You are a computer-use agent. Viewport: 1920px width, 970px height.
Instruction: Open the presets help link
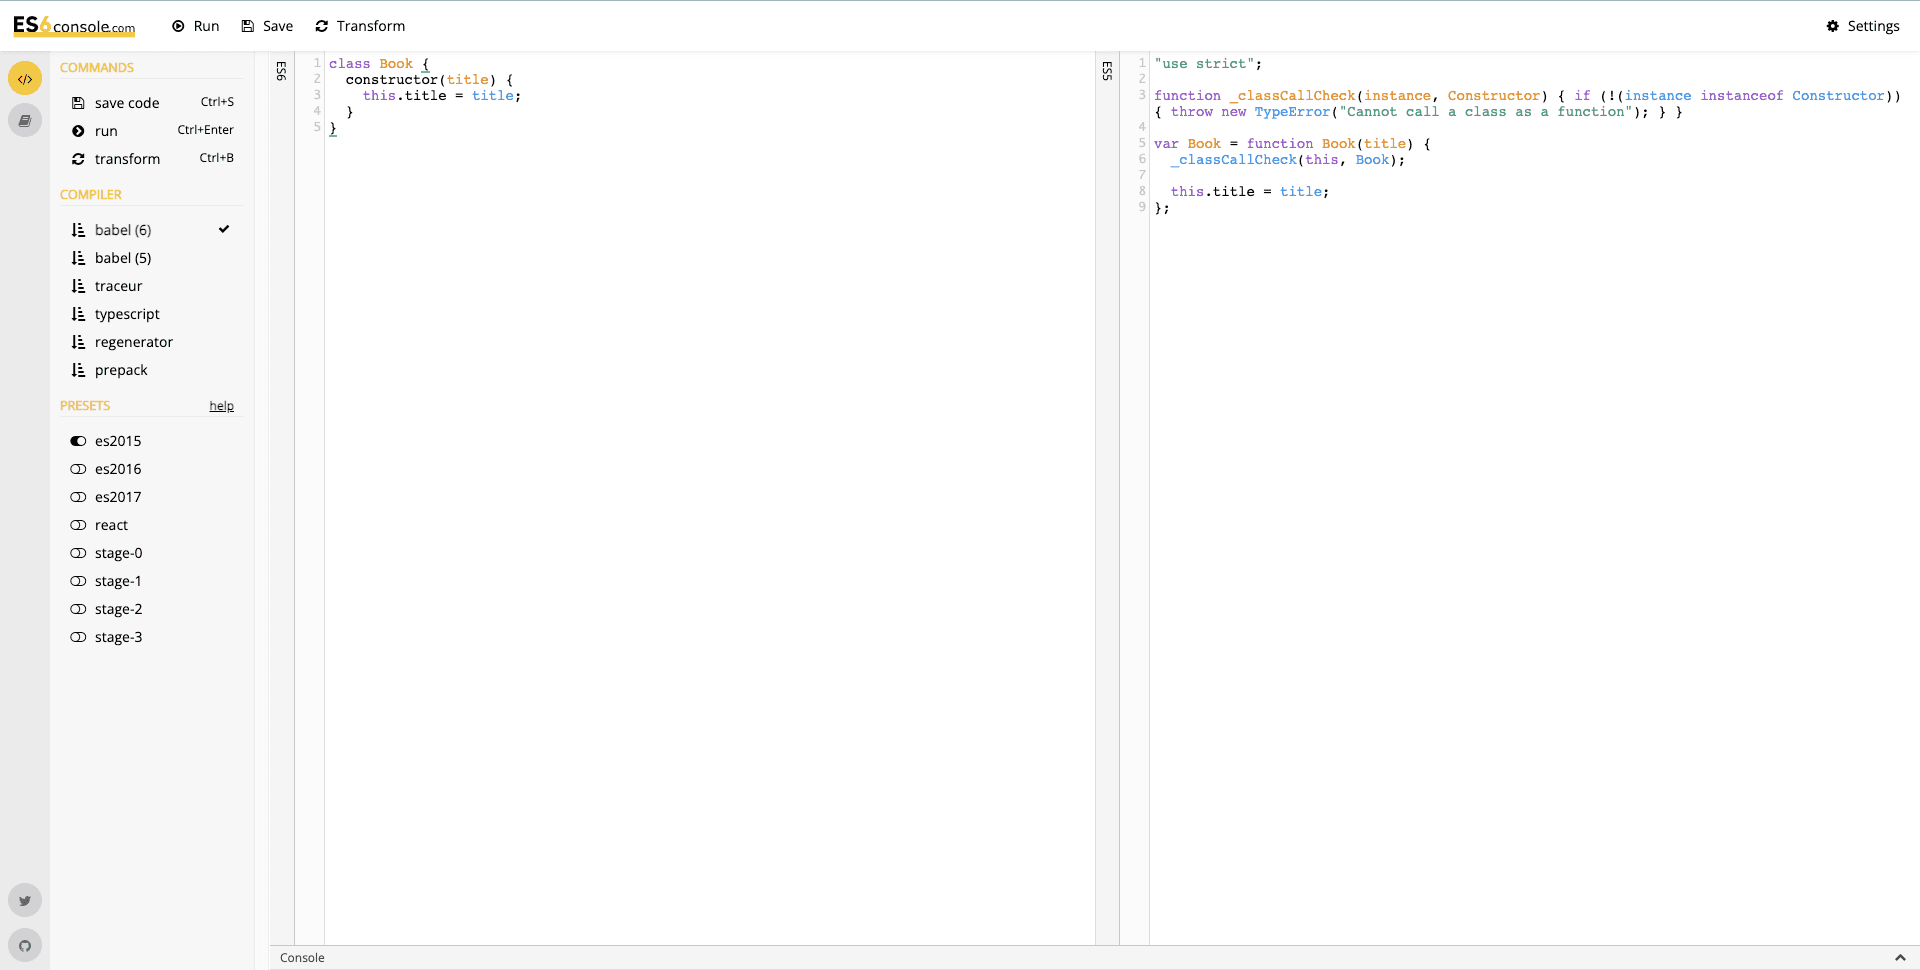tap(221, 406)
